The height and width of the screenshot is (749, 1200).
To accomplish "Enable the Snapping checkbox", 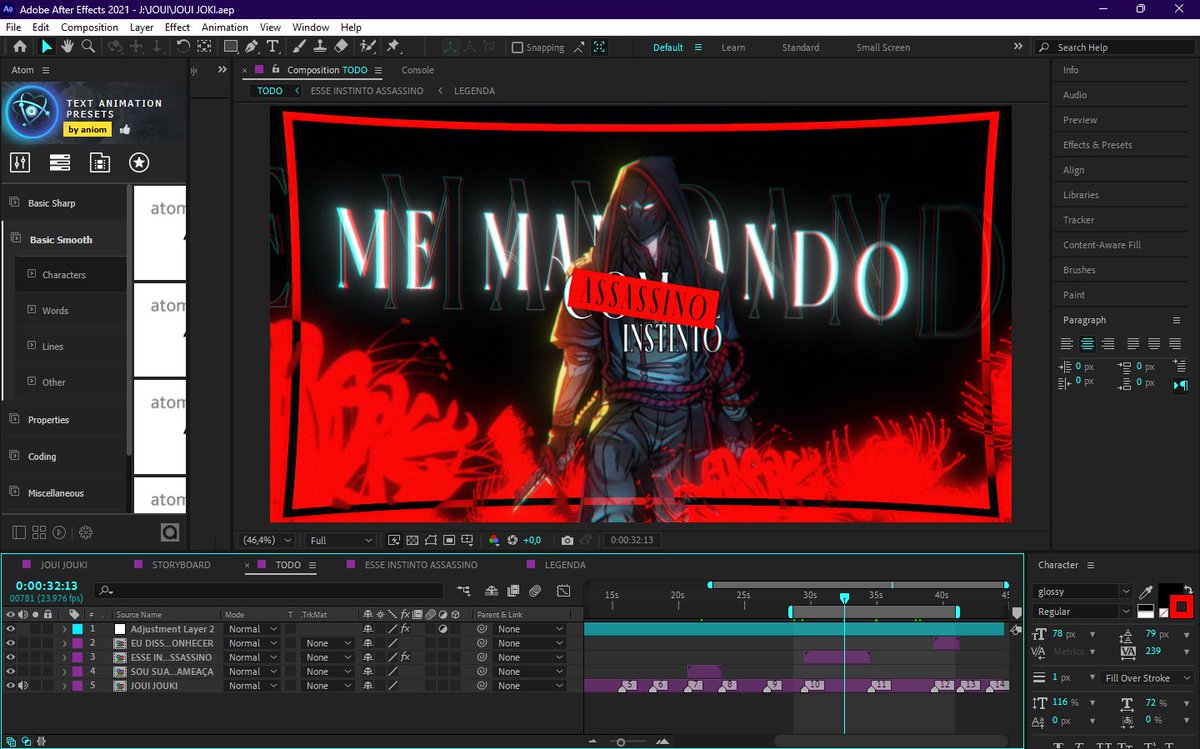I will [x=517, y=47].
